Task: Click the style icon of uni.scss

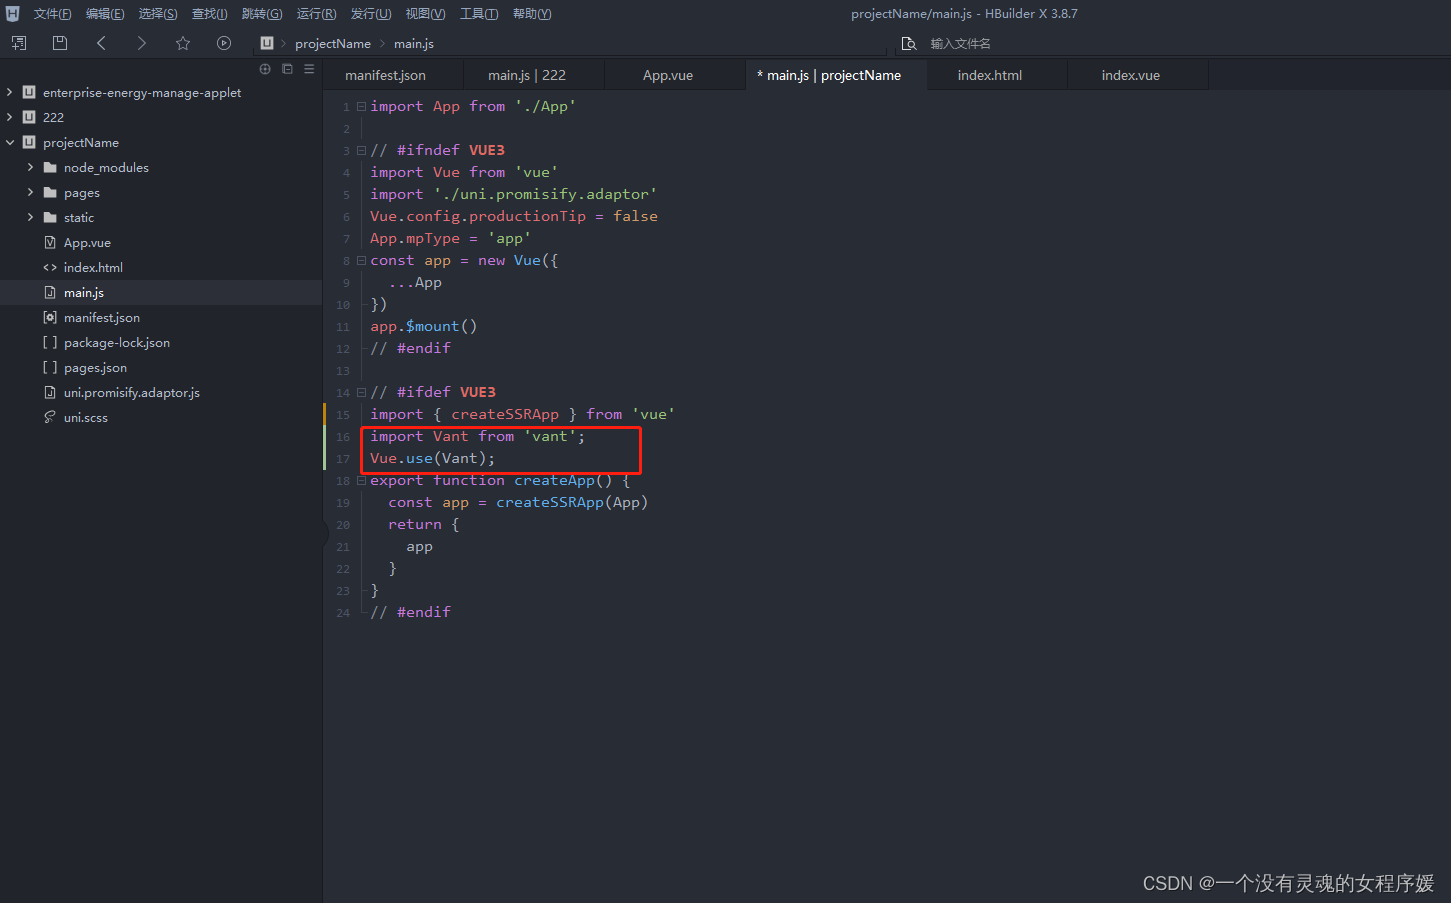Action: 50,417
